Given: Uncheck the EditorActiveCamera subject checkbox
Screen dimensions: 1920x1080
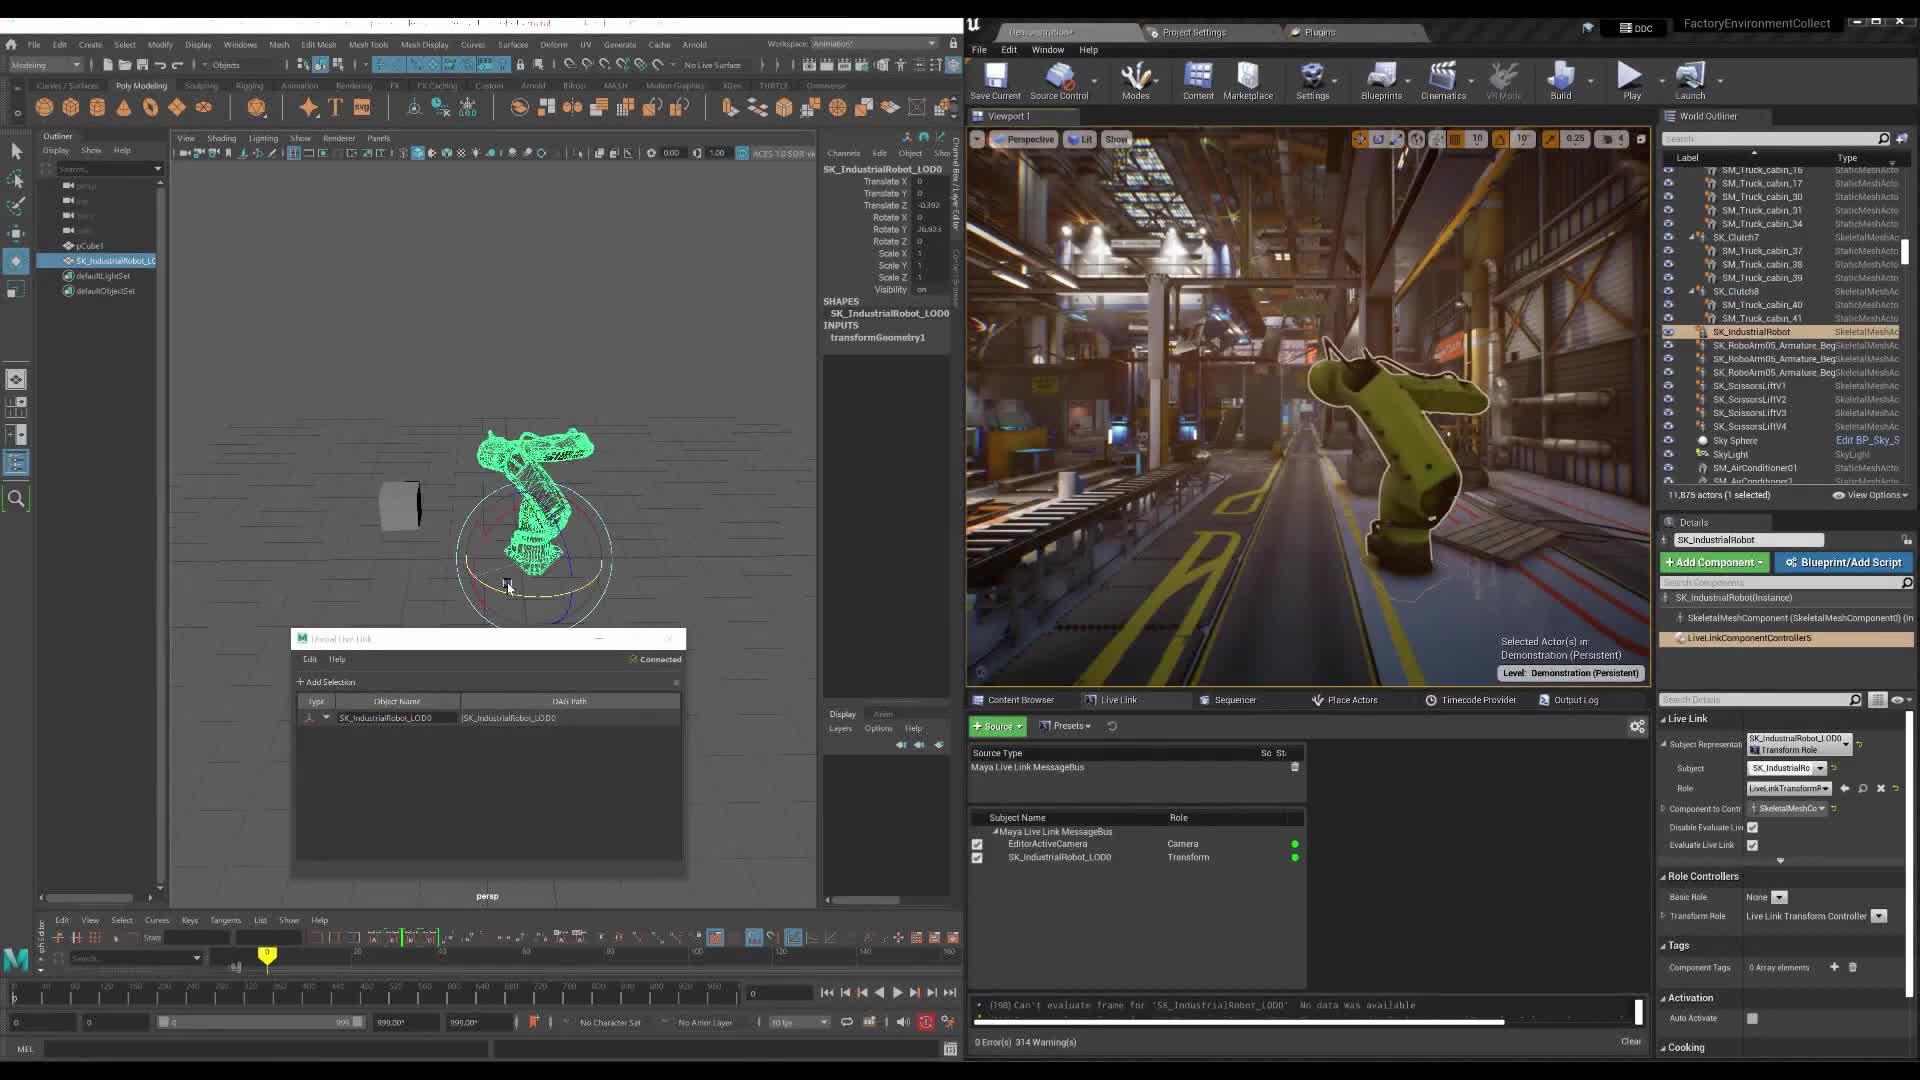Looking at the screenshot, I should tap(977, 844).
